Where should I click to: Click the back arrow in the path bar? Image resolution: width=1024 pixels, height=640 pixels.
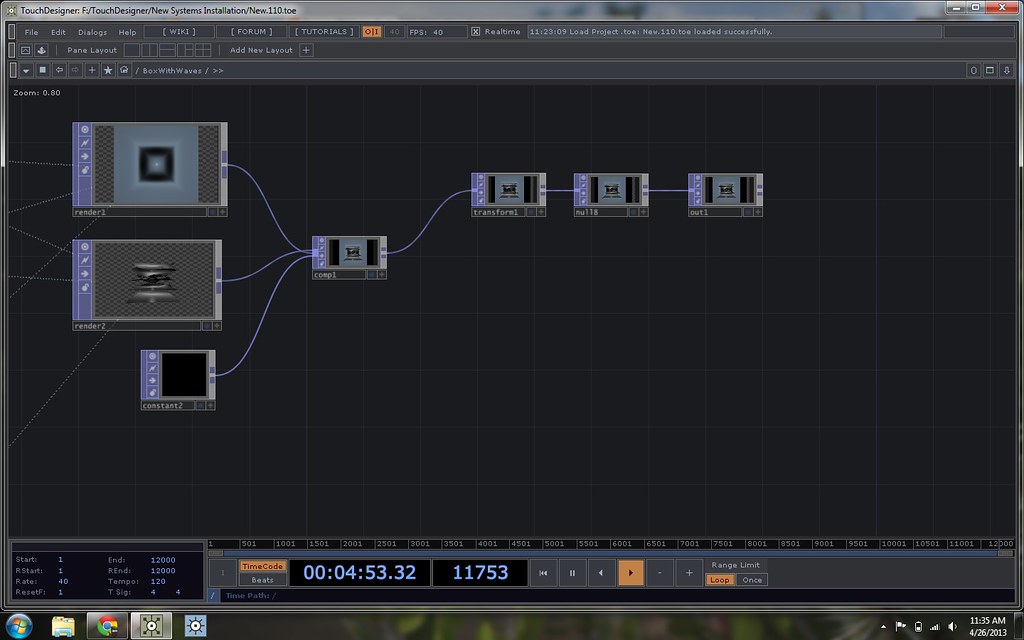(59, 71)
